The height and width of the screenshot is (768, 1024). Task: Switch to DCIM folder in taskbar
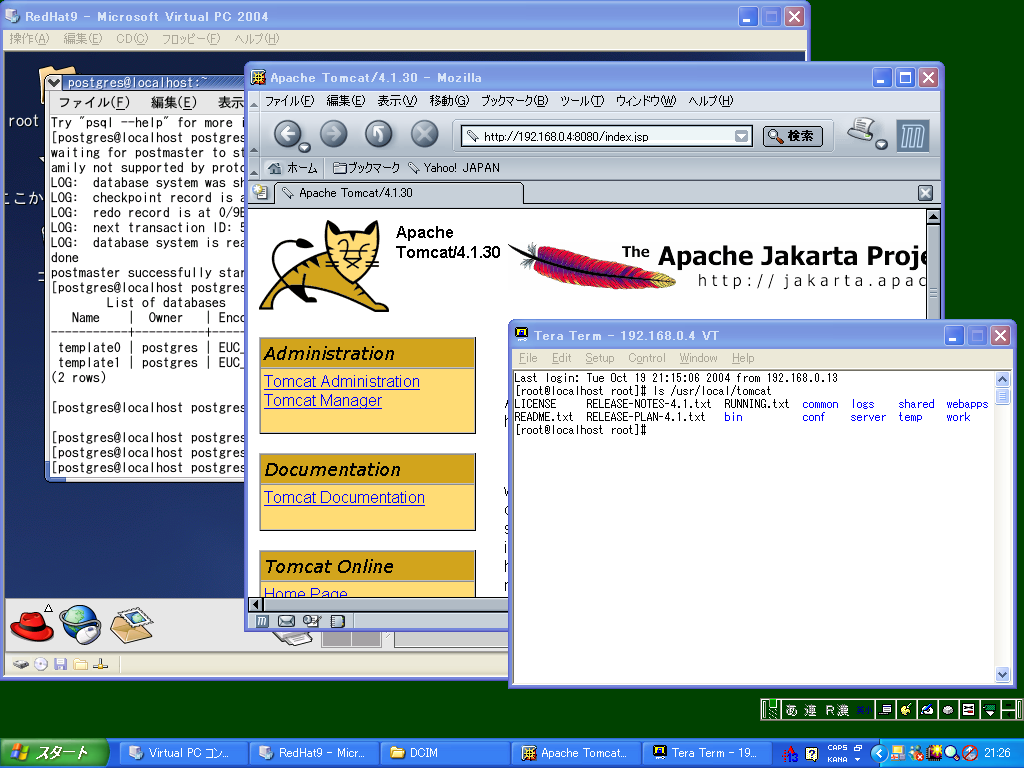pyautogui.click(x=445, y=753)
